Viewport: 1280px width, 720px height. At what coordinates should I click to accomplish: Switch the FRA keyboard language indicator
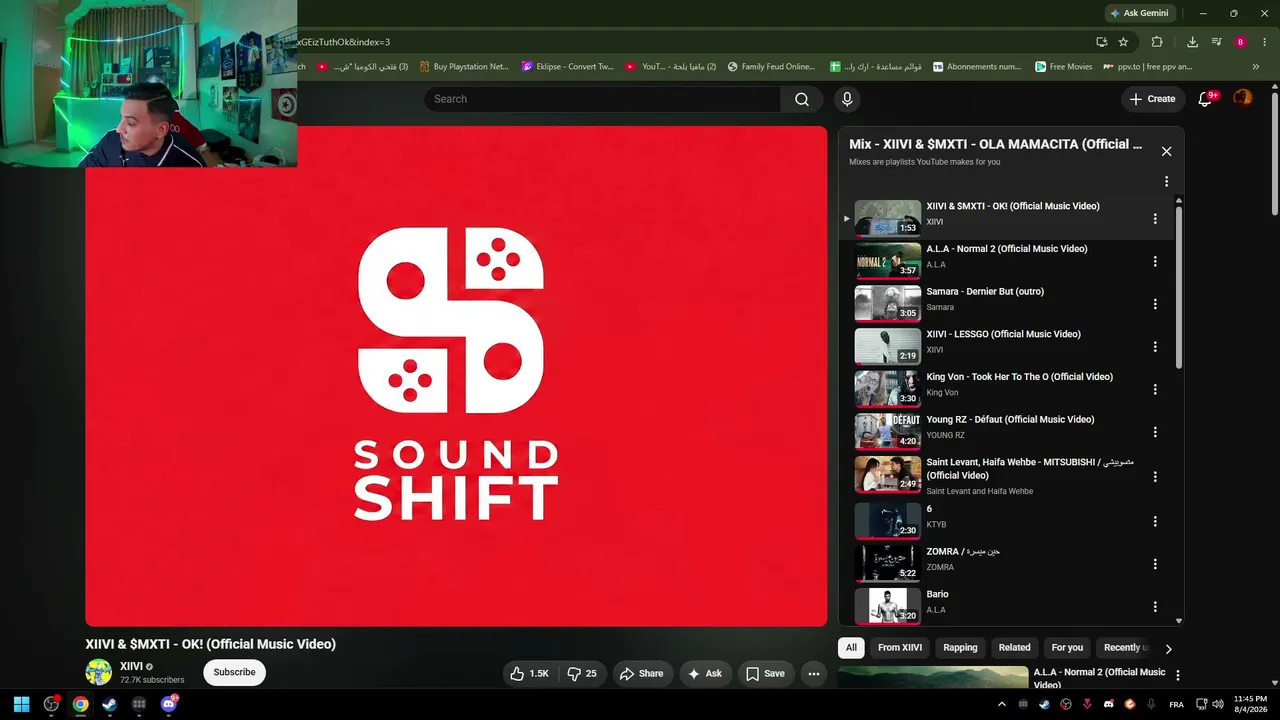click(1175, 704)
